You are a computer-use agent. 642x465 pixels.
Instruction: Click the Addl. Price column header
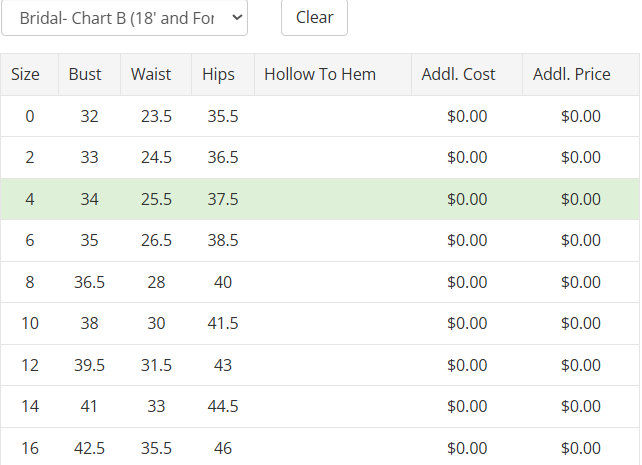pos(571,74)
